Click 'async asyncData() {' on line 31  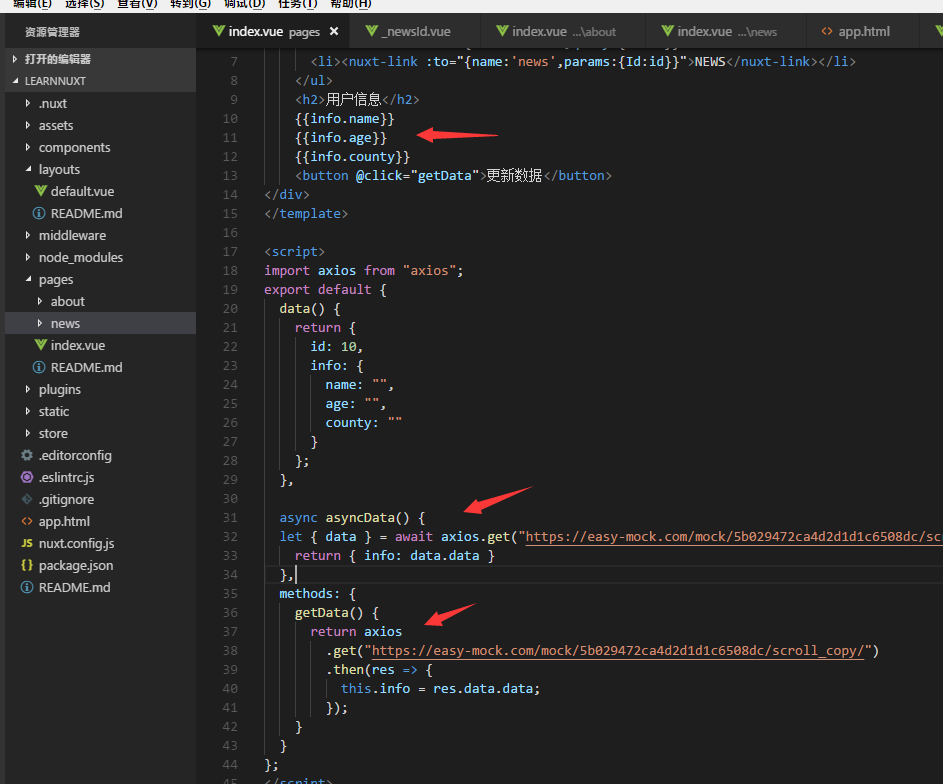[x=352, y=518]
